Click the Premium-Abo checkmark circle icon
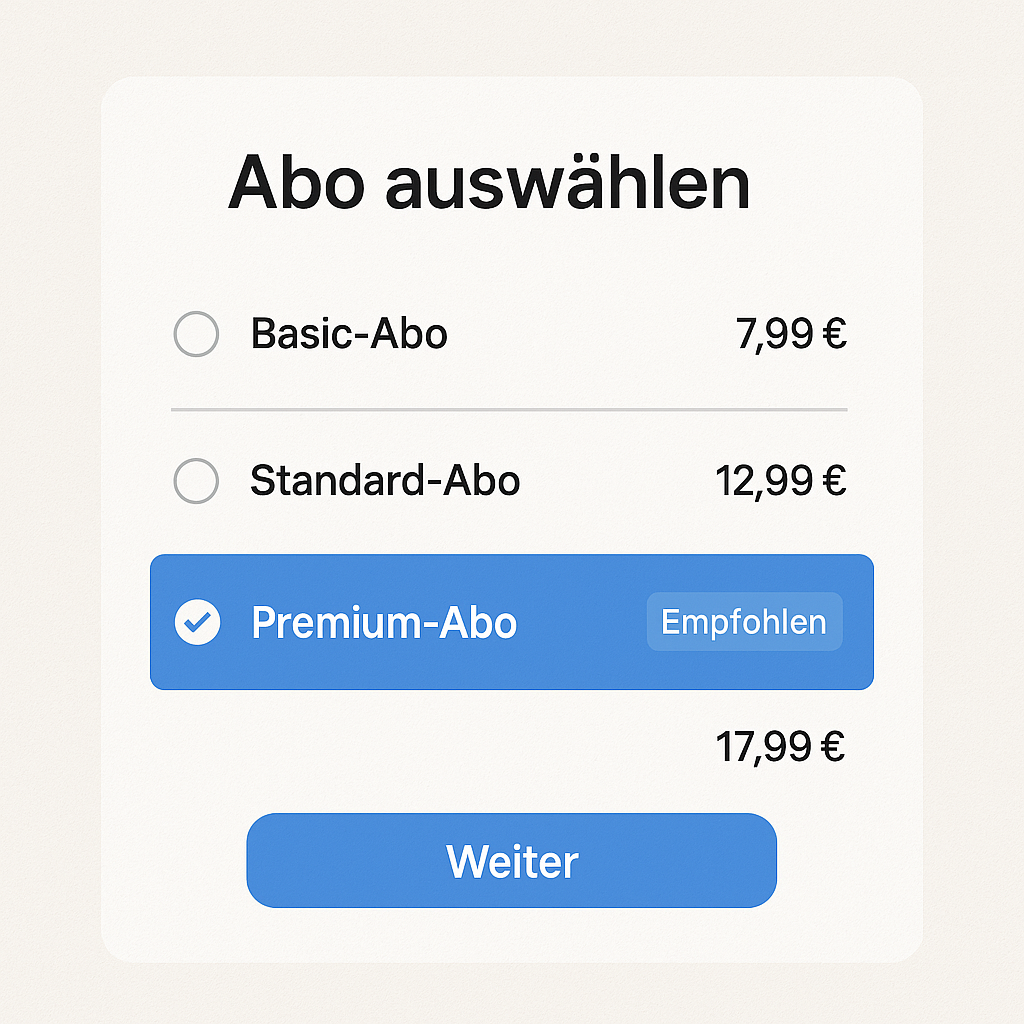The height and width of the screenshot is (1024, 1024). click(197, 622)
